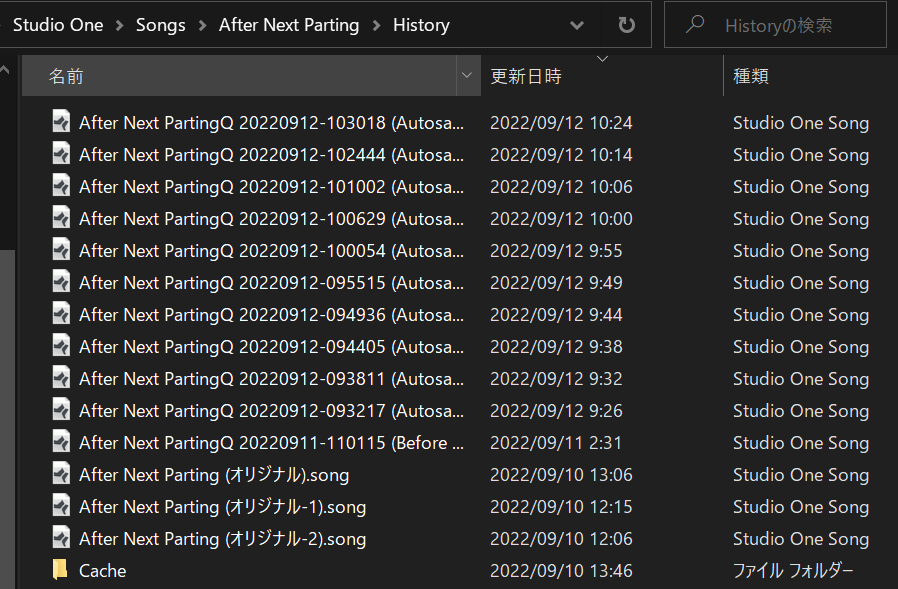Click the date 2022/09/12 9:55

tap(556, 251)
